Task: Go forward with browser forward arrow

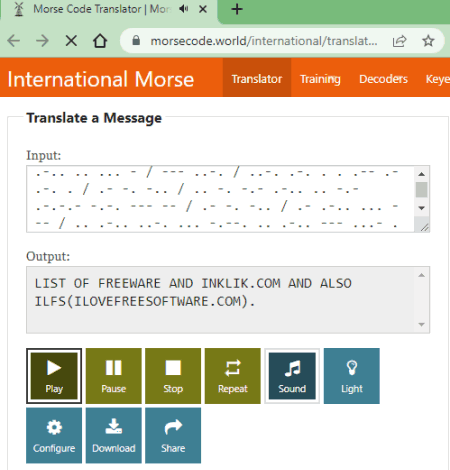Action: click(x=42, y=41)
